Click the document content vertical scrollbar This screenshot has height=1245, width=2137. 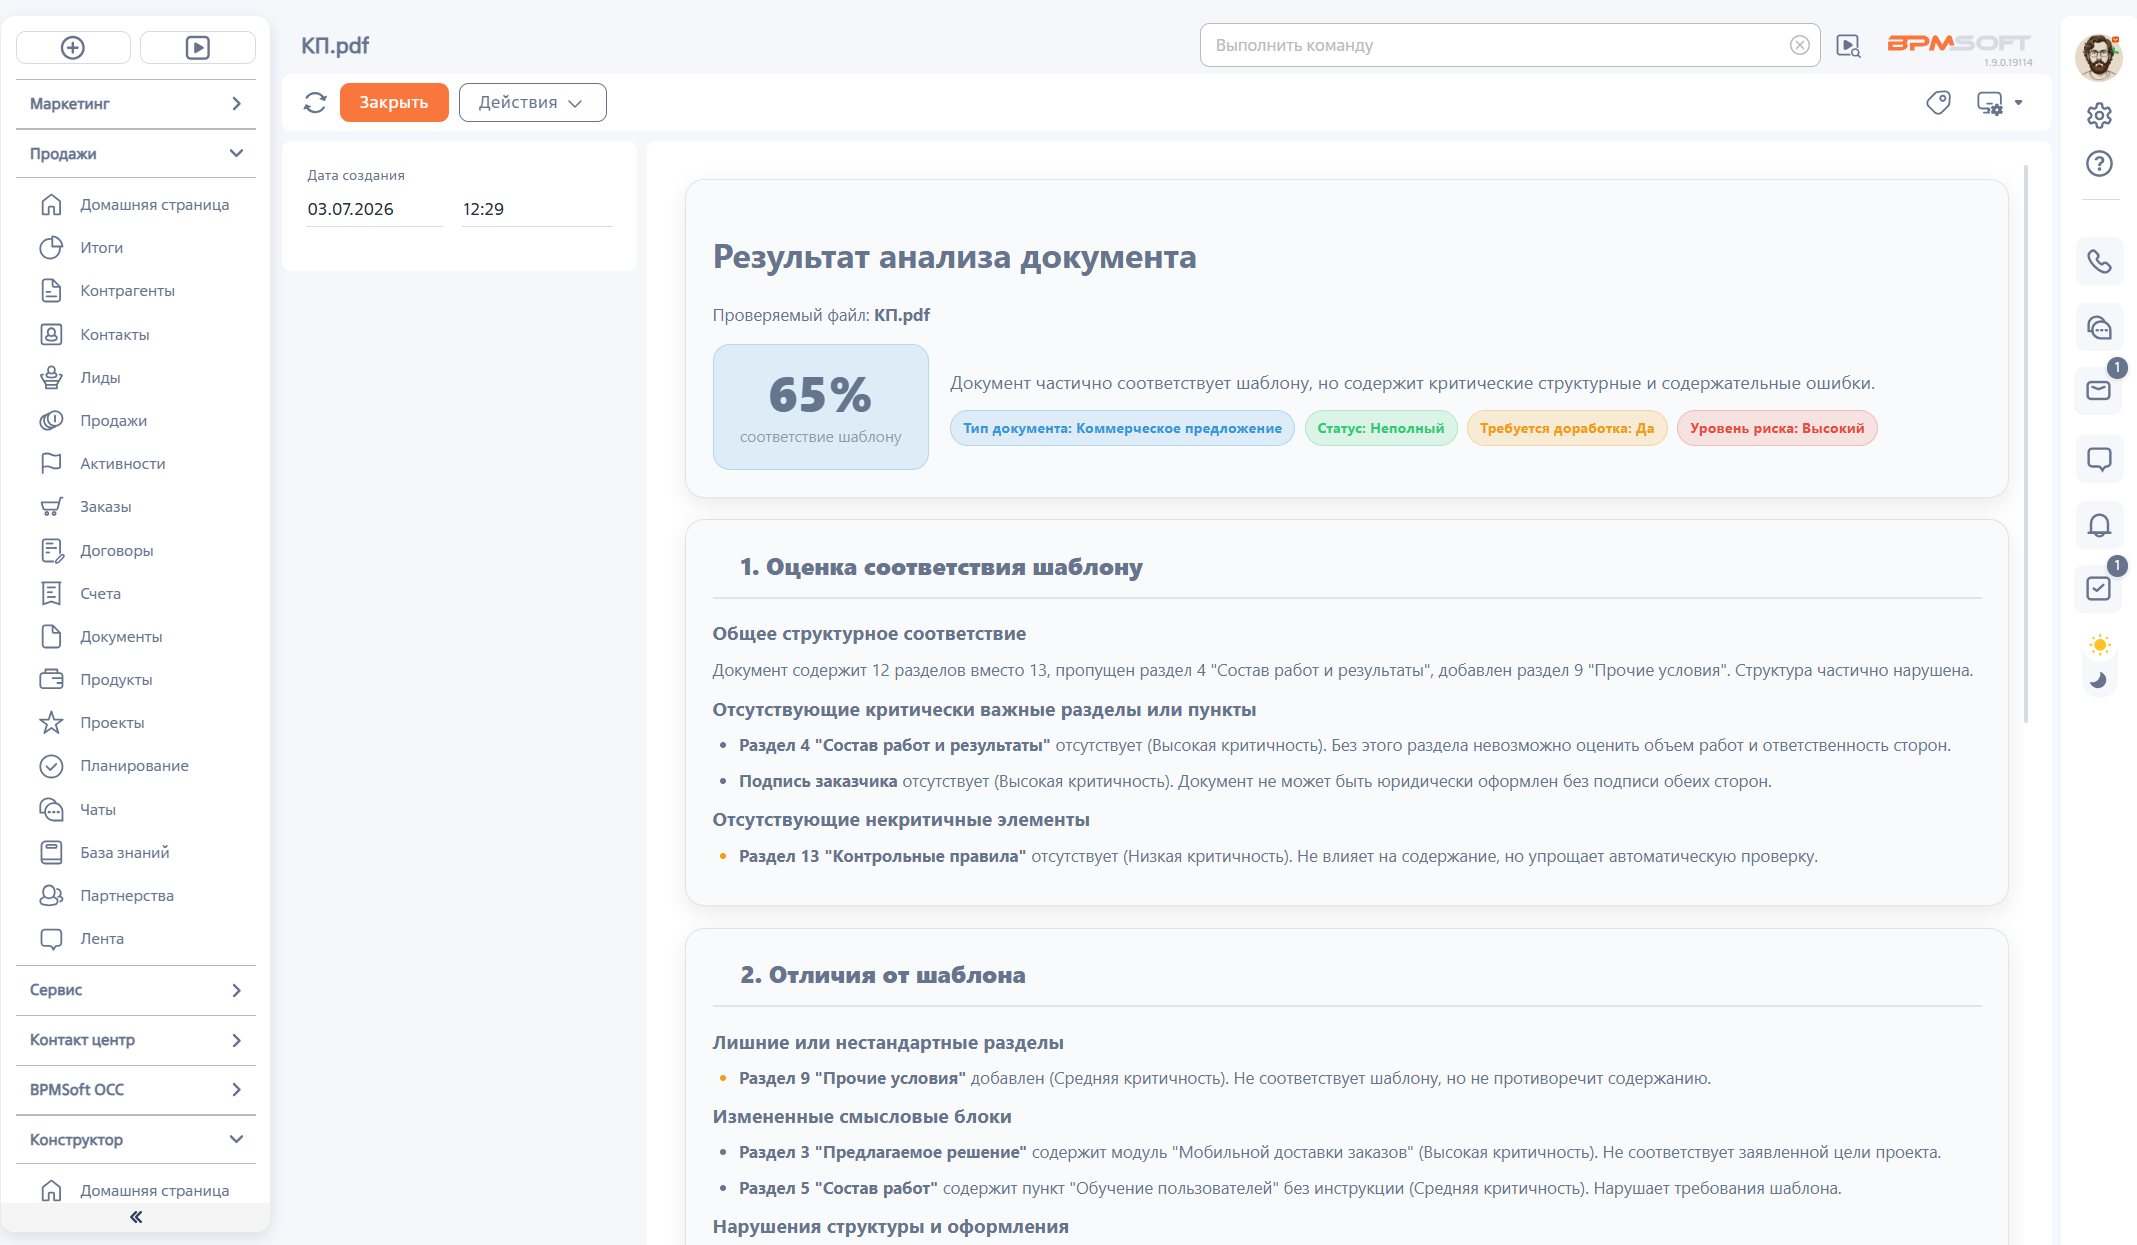(x=2026, y=444)
